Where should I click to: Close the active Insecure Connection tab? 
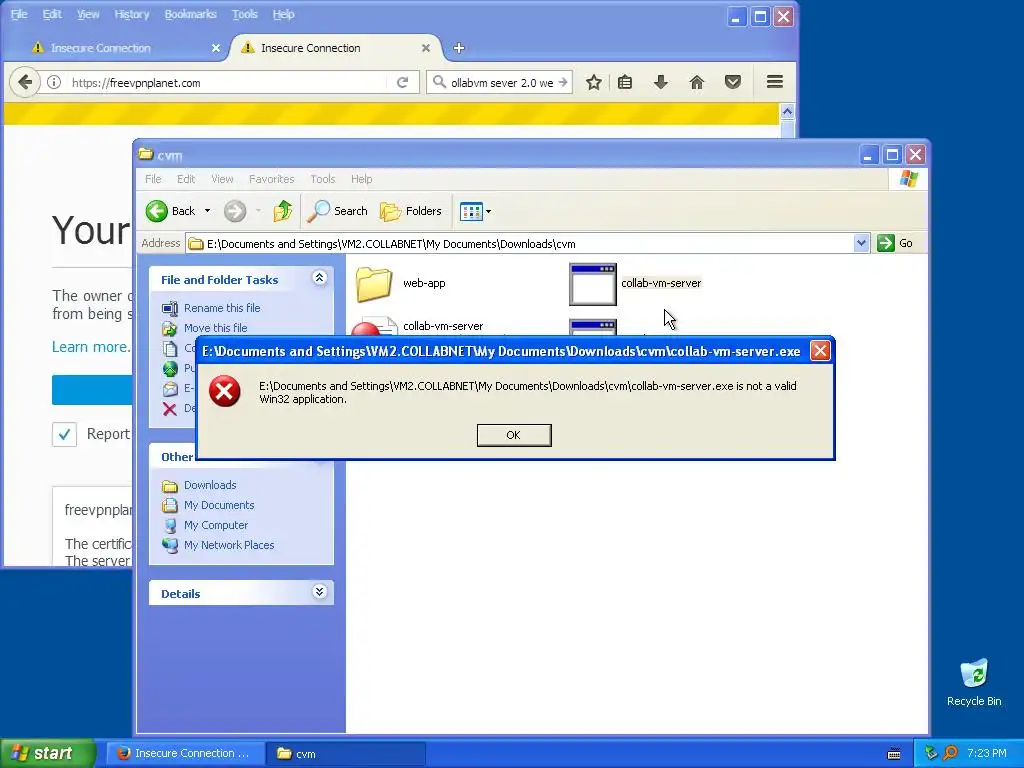click(x=426, y=48)
